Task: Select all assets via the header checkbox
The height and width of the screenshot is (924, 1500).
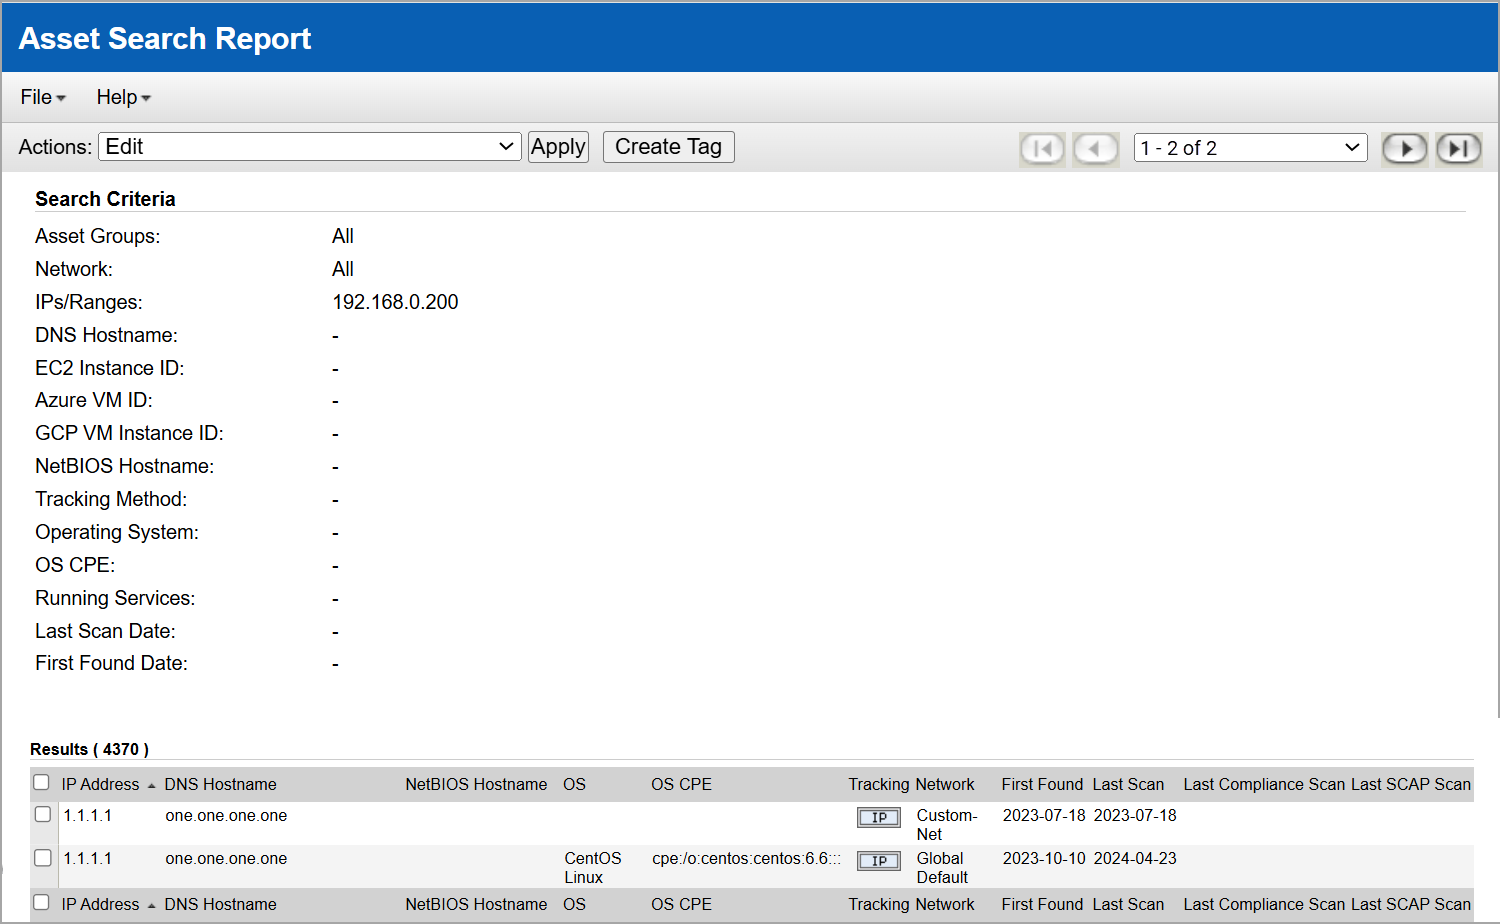Action: click(41, 782)
